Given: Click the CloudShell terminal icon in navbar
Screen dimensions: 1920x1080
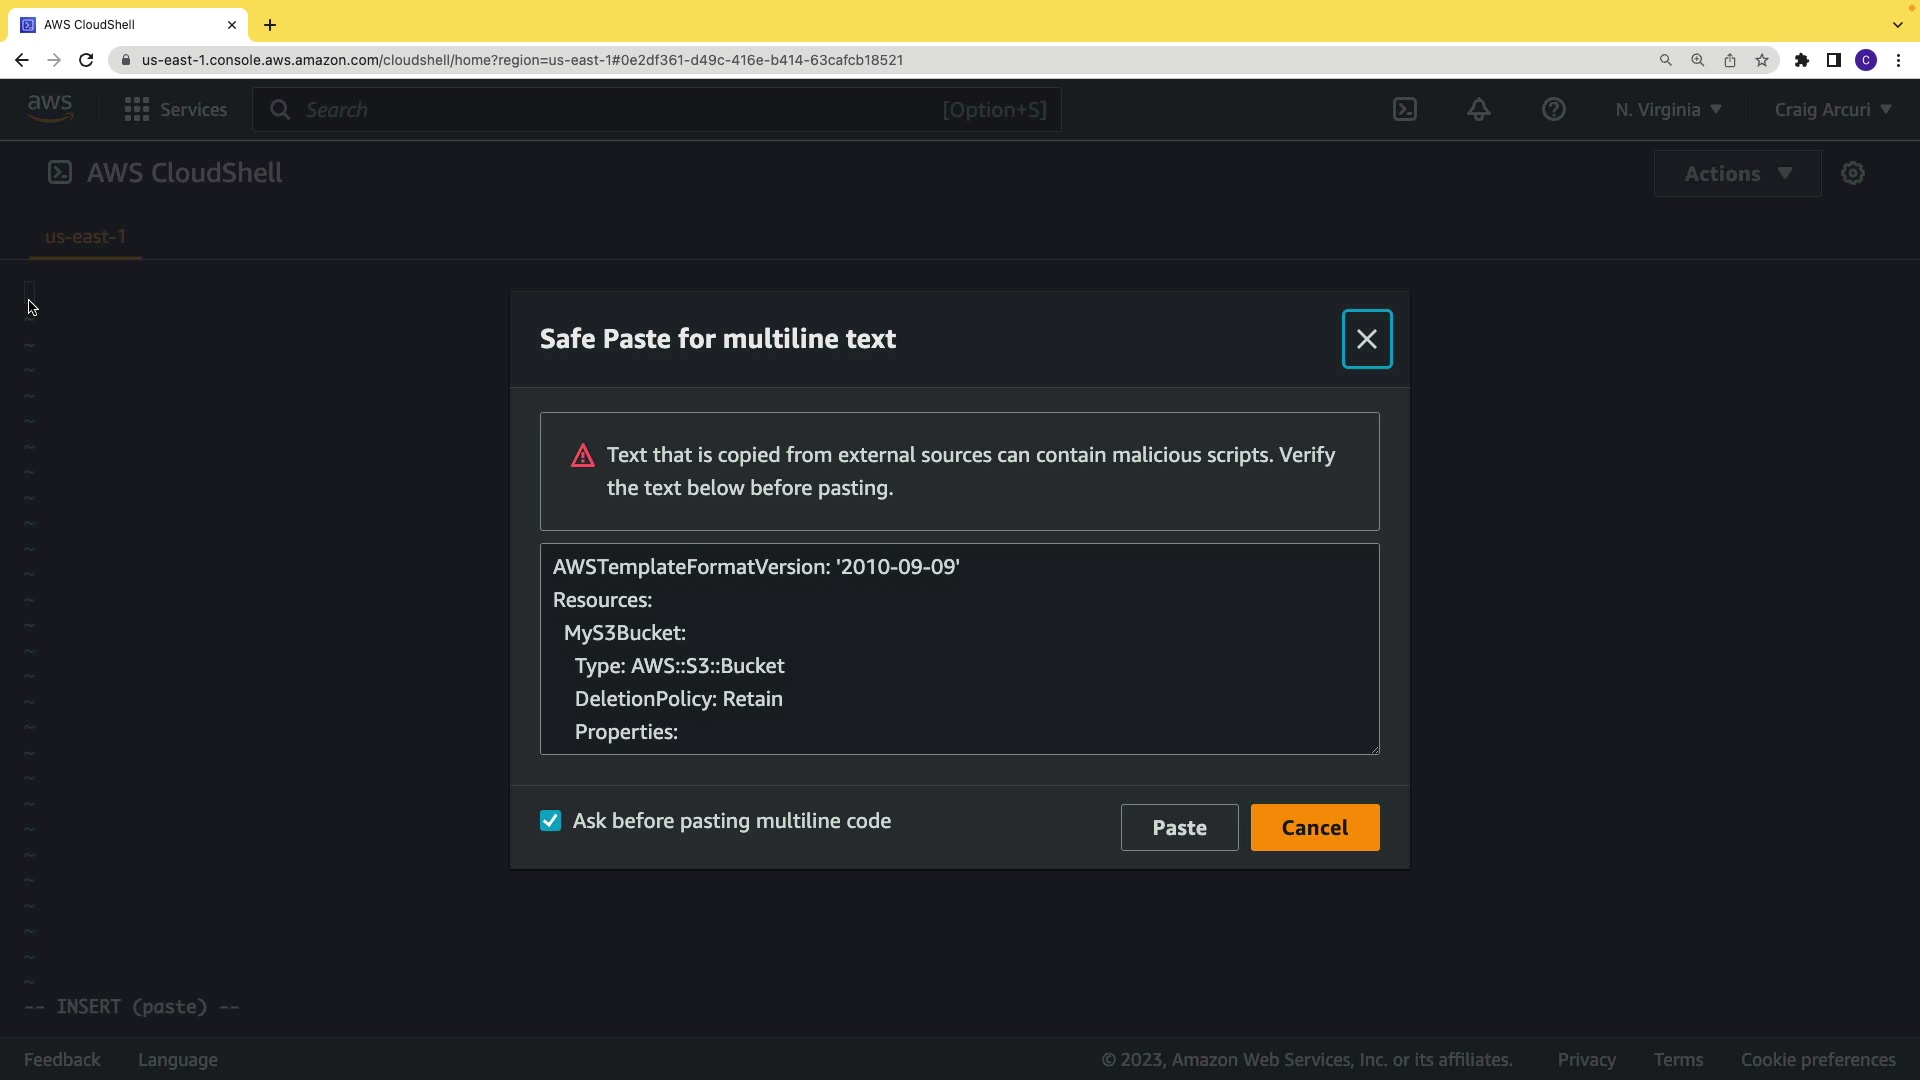Looking at the screenshot, I should click(x=1405, y=110).
